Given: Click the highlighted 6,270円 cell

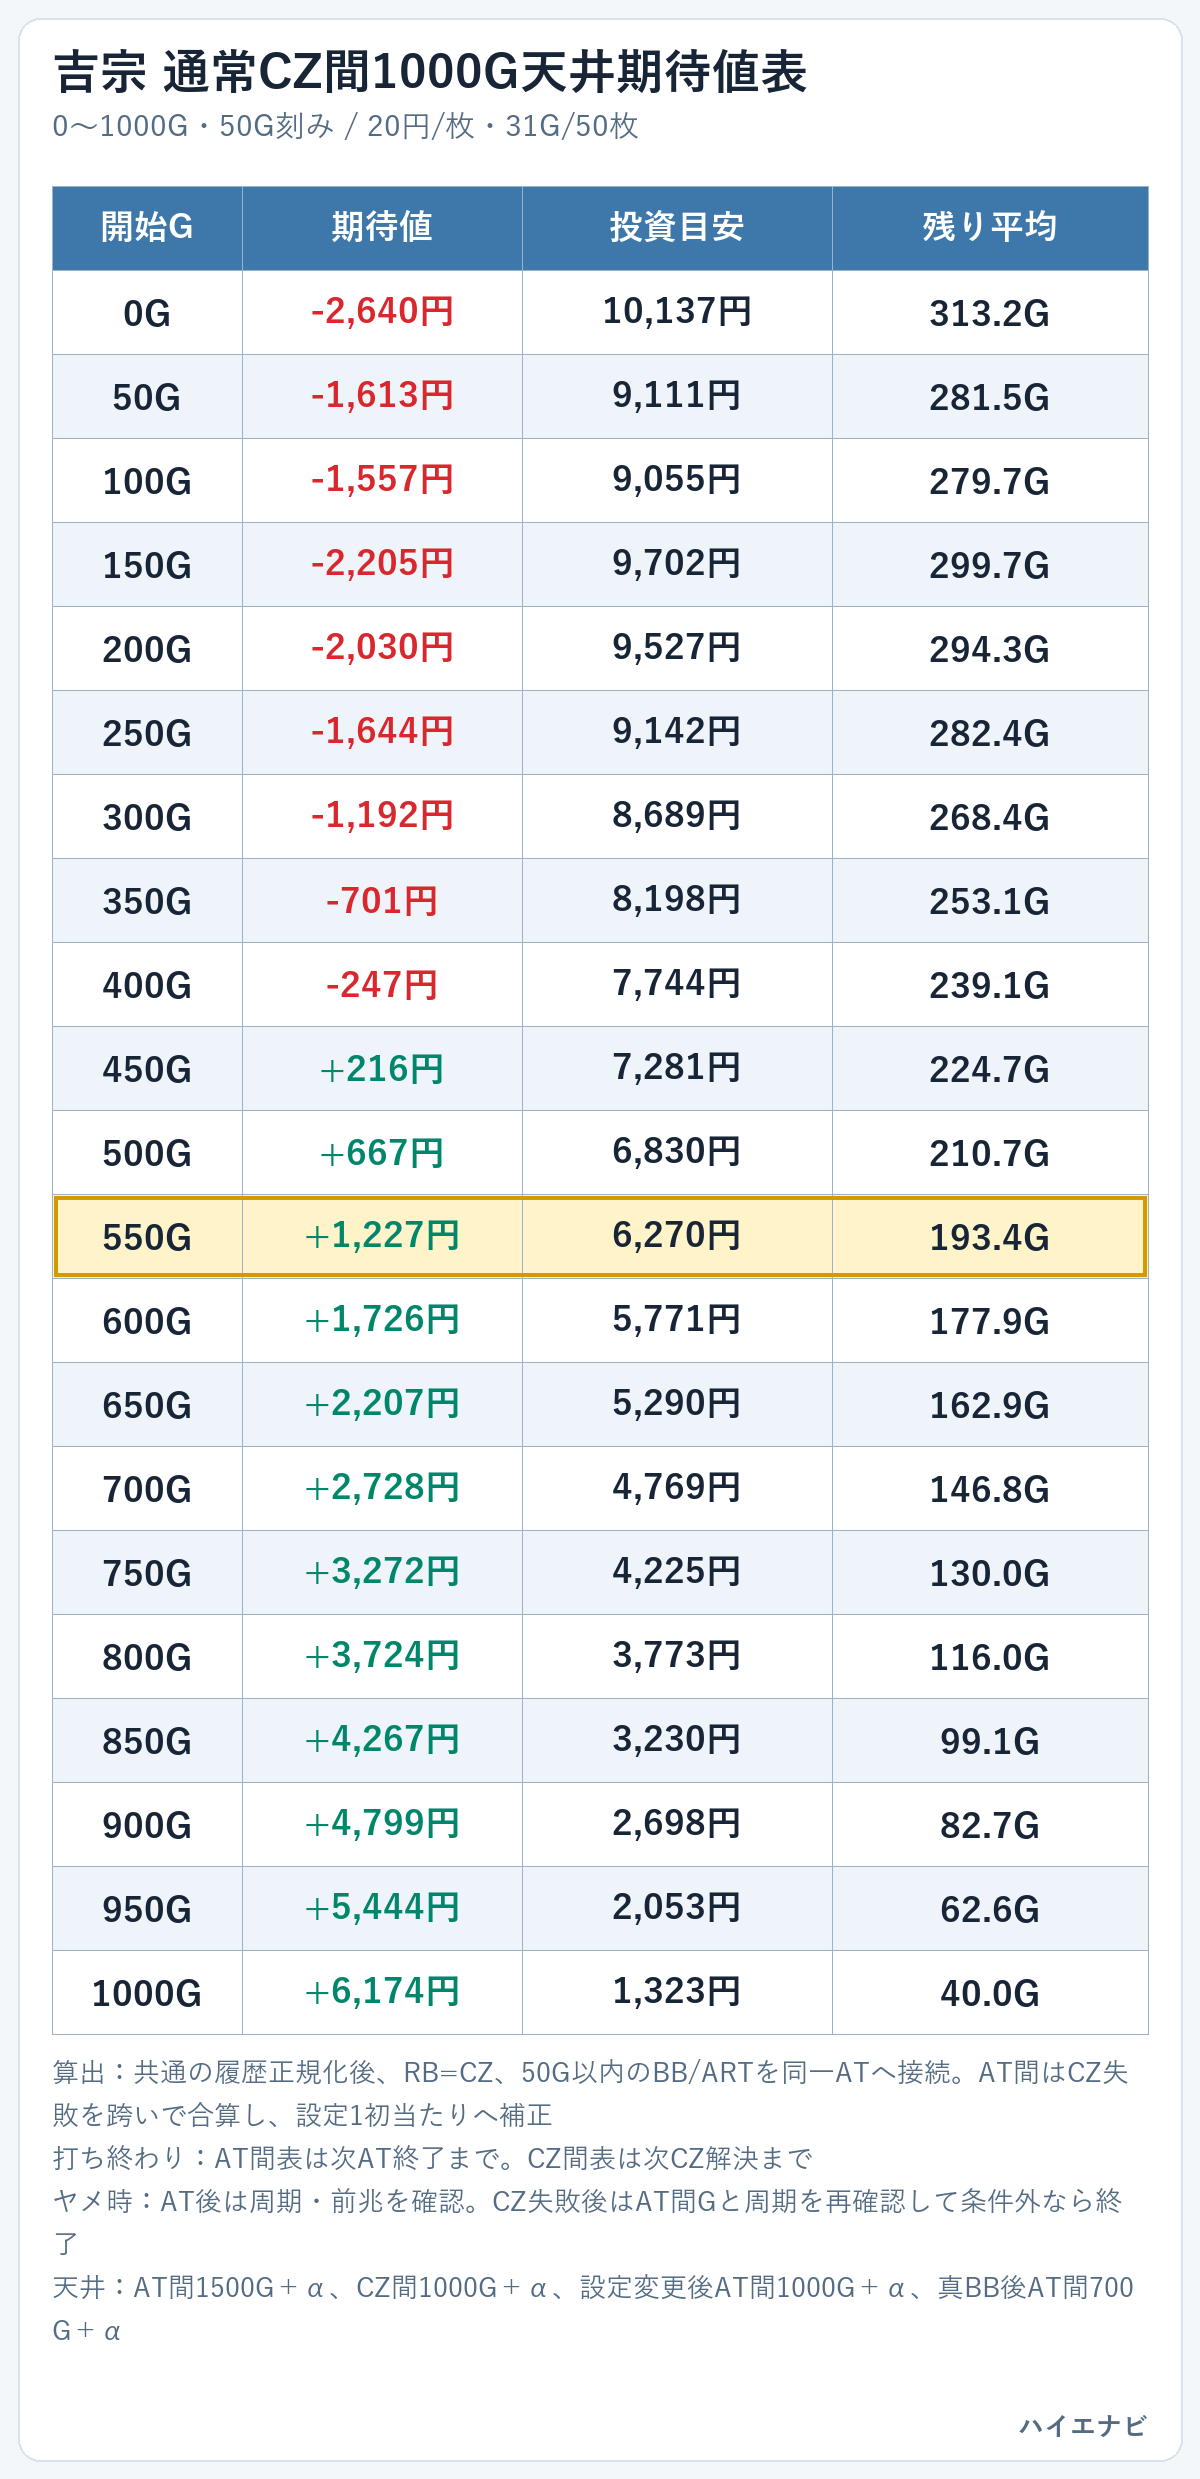Looking at the screenshot, I should pos(677,1237).
